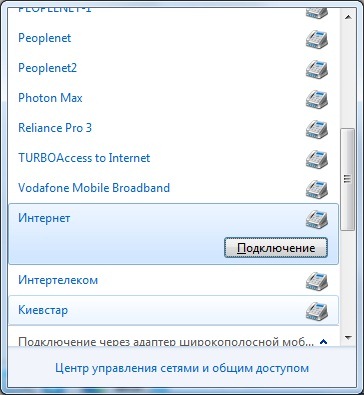Image resolution: width=364 pixels, height=395 pixels.
Task: Select the Photon Max connection
Action: point(173,98)
